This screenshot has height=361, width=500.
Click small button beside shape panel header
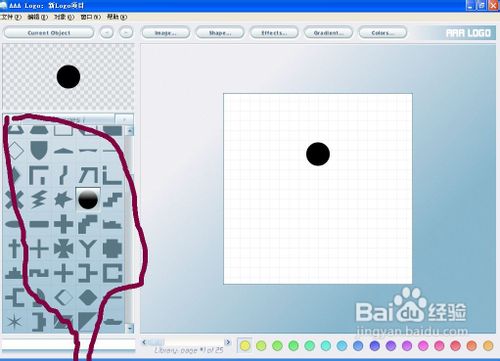point(124,118)
